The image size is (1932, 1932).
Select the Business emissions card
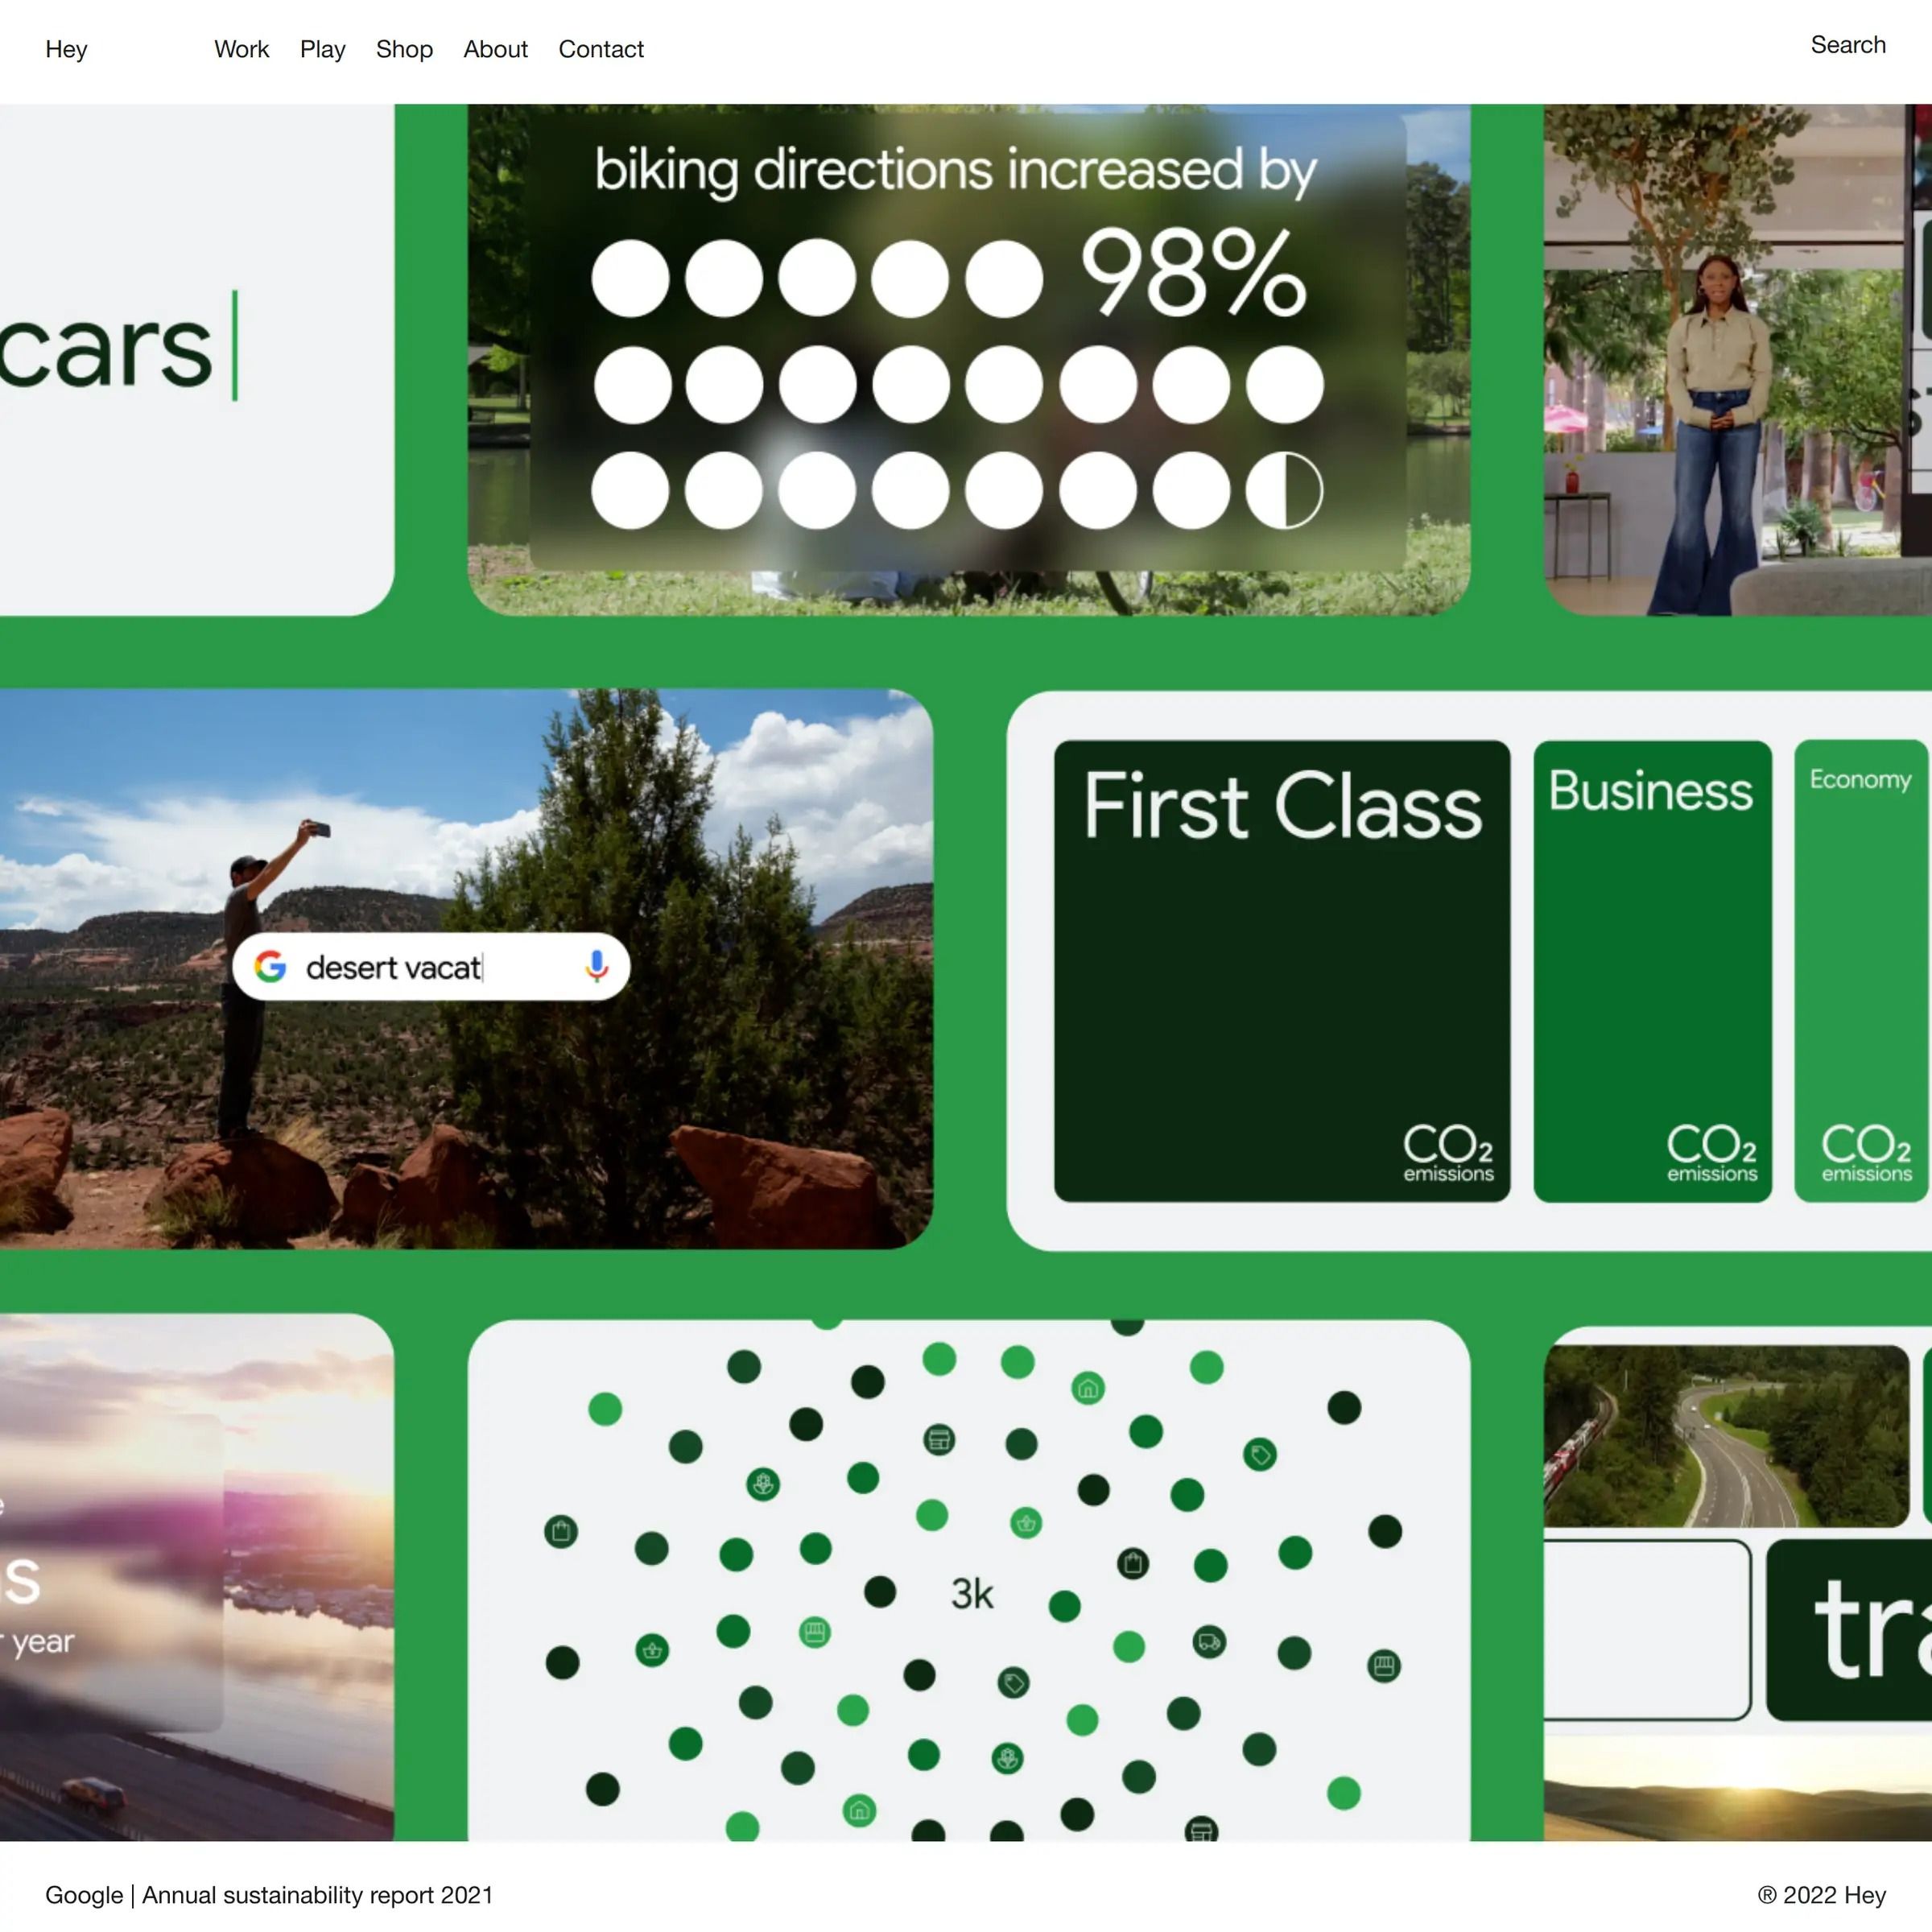tap(1651, 970)
